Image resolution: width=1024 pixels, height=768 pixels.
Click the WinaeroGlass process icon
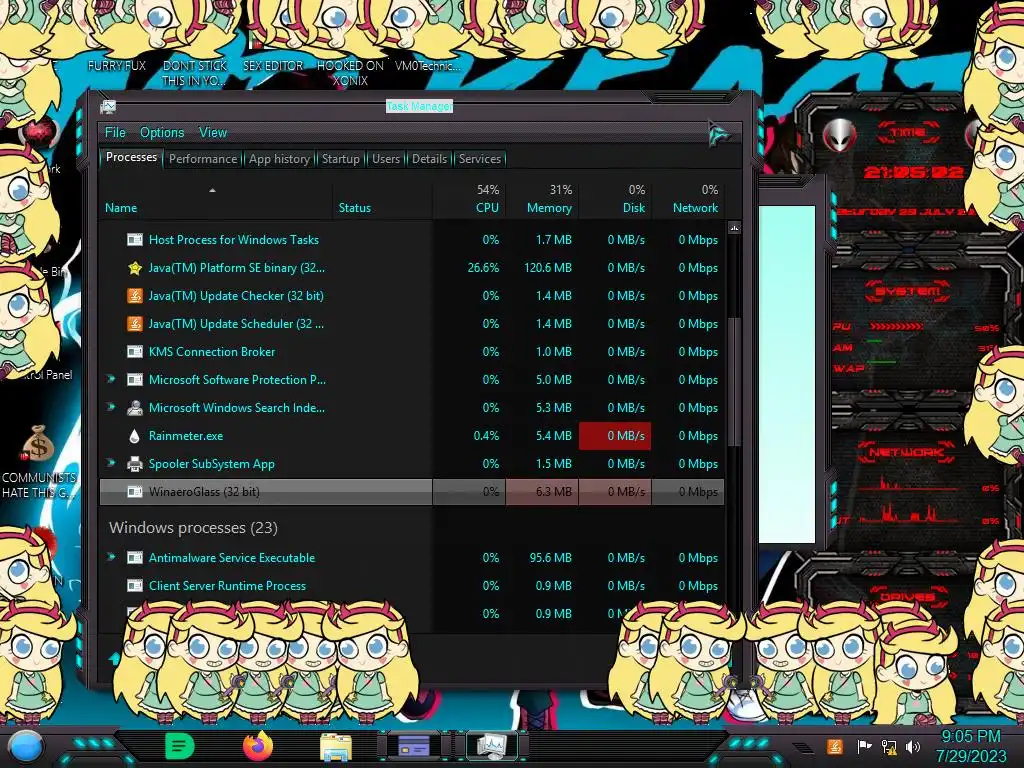point(135,492)
